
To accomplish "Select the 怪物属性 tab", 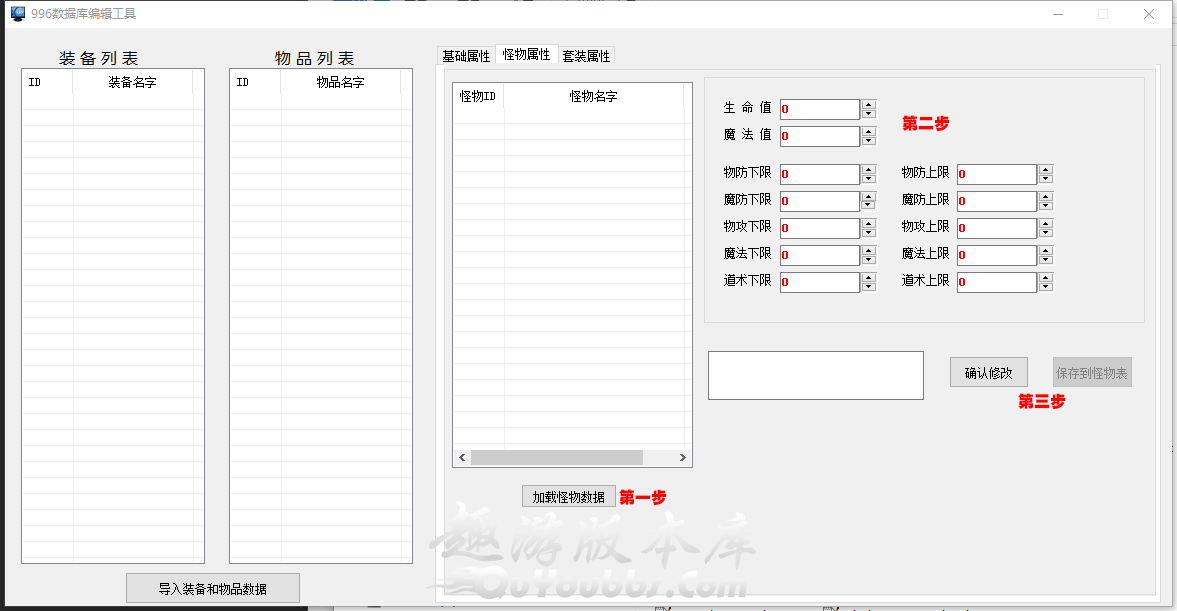I will [x=526, y=54].
